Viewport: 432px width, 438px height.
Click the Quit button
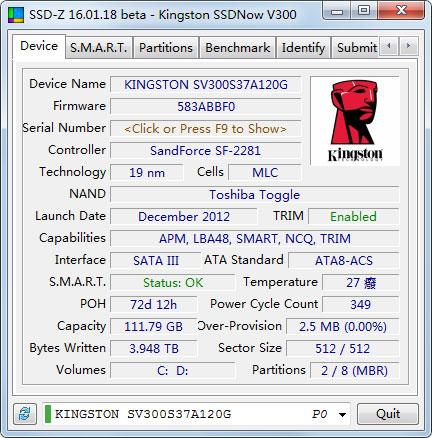(388, 414)
